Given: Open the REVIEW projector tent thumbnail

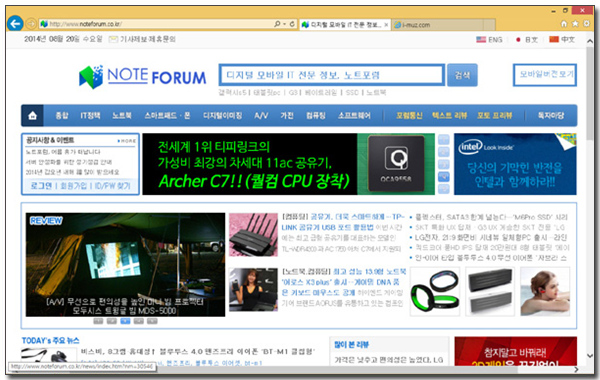Looking at the screenshot, I should click(x=126, y=264).
